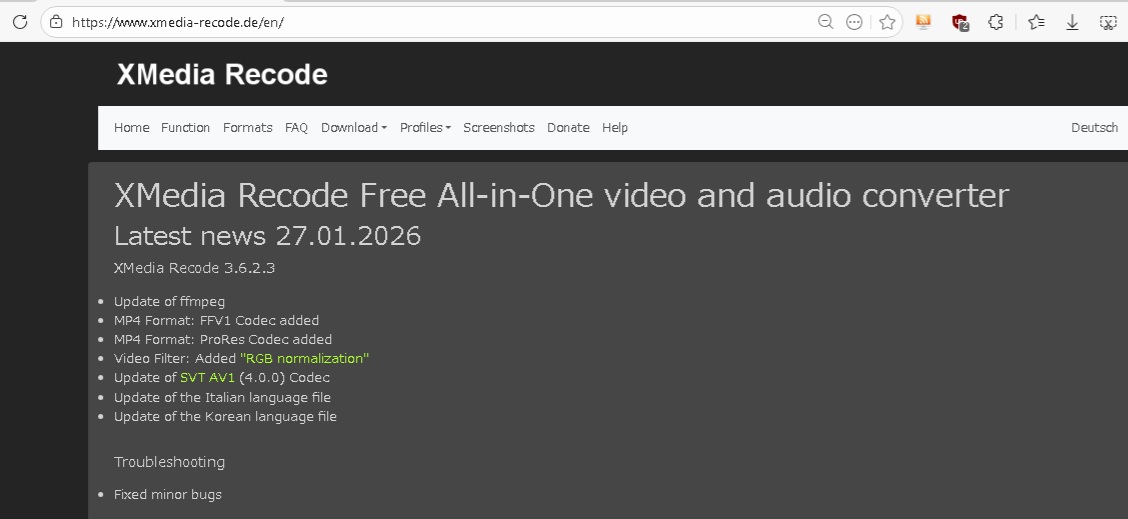Open the Function page
The width and height of the screenshot is (1128, 519).
186,127
